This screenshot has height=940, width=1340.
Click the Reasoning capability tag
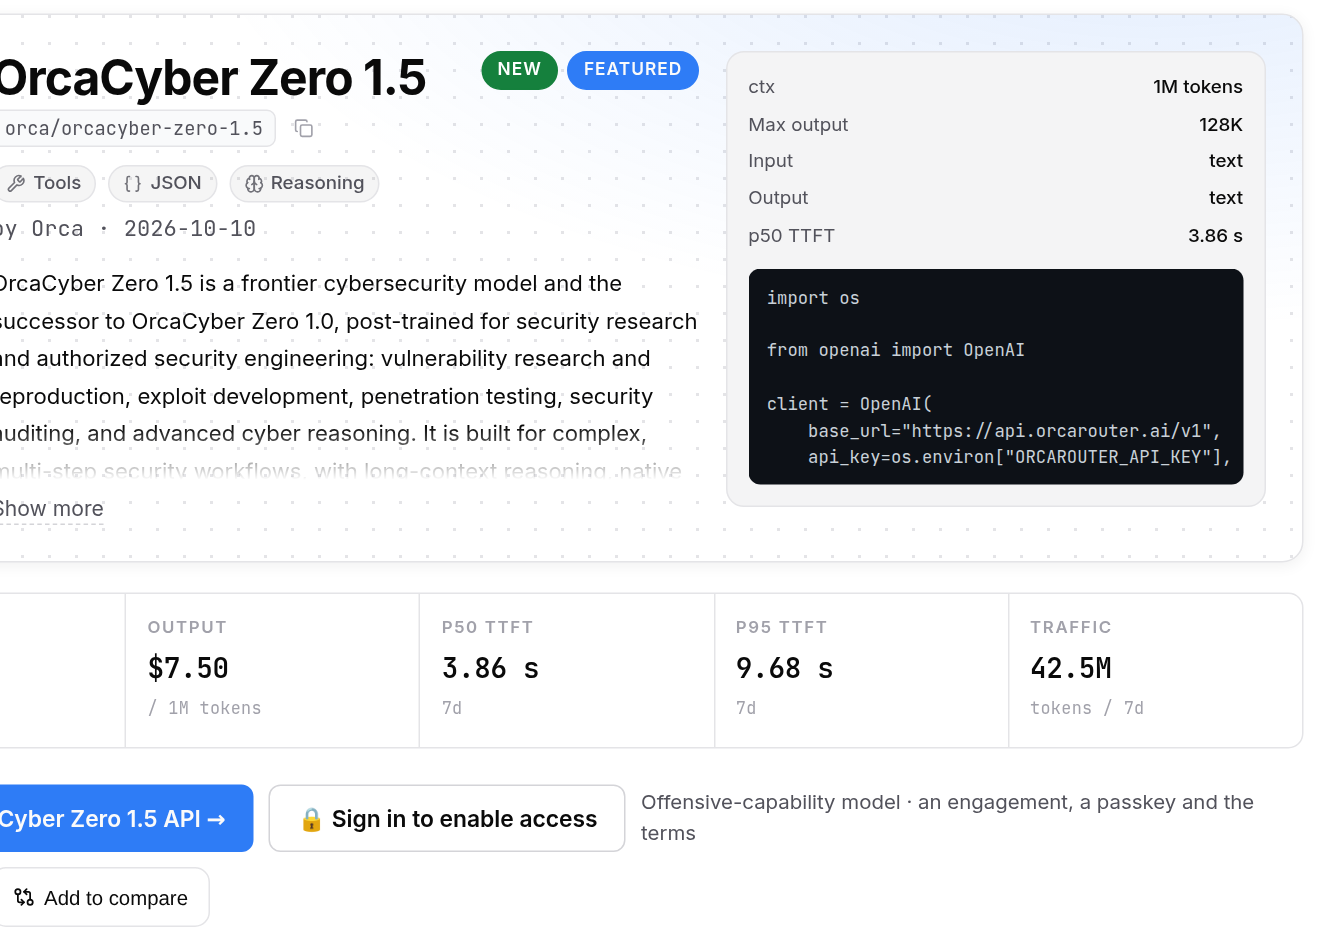pyautogui.click(x=304, y=183)
